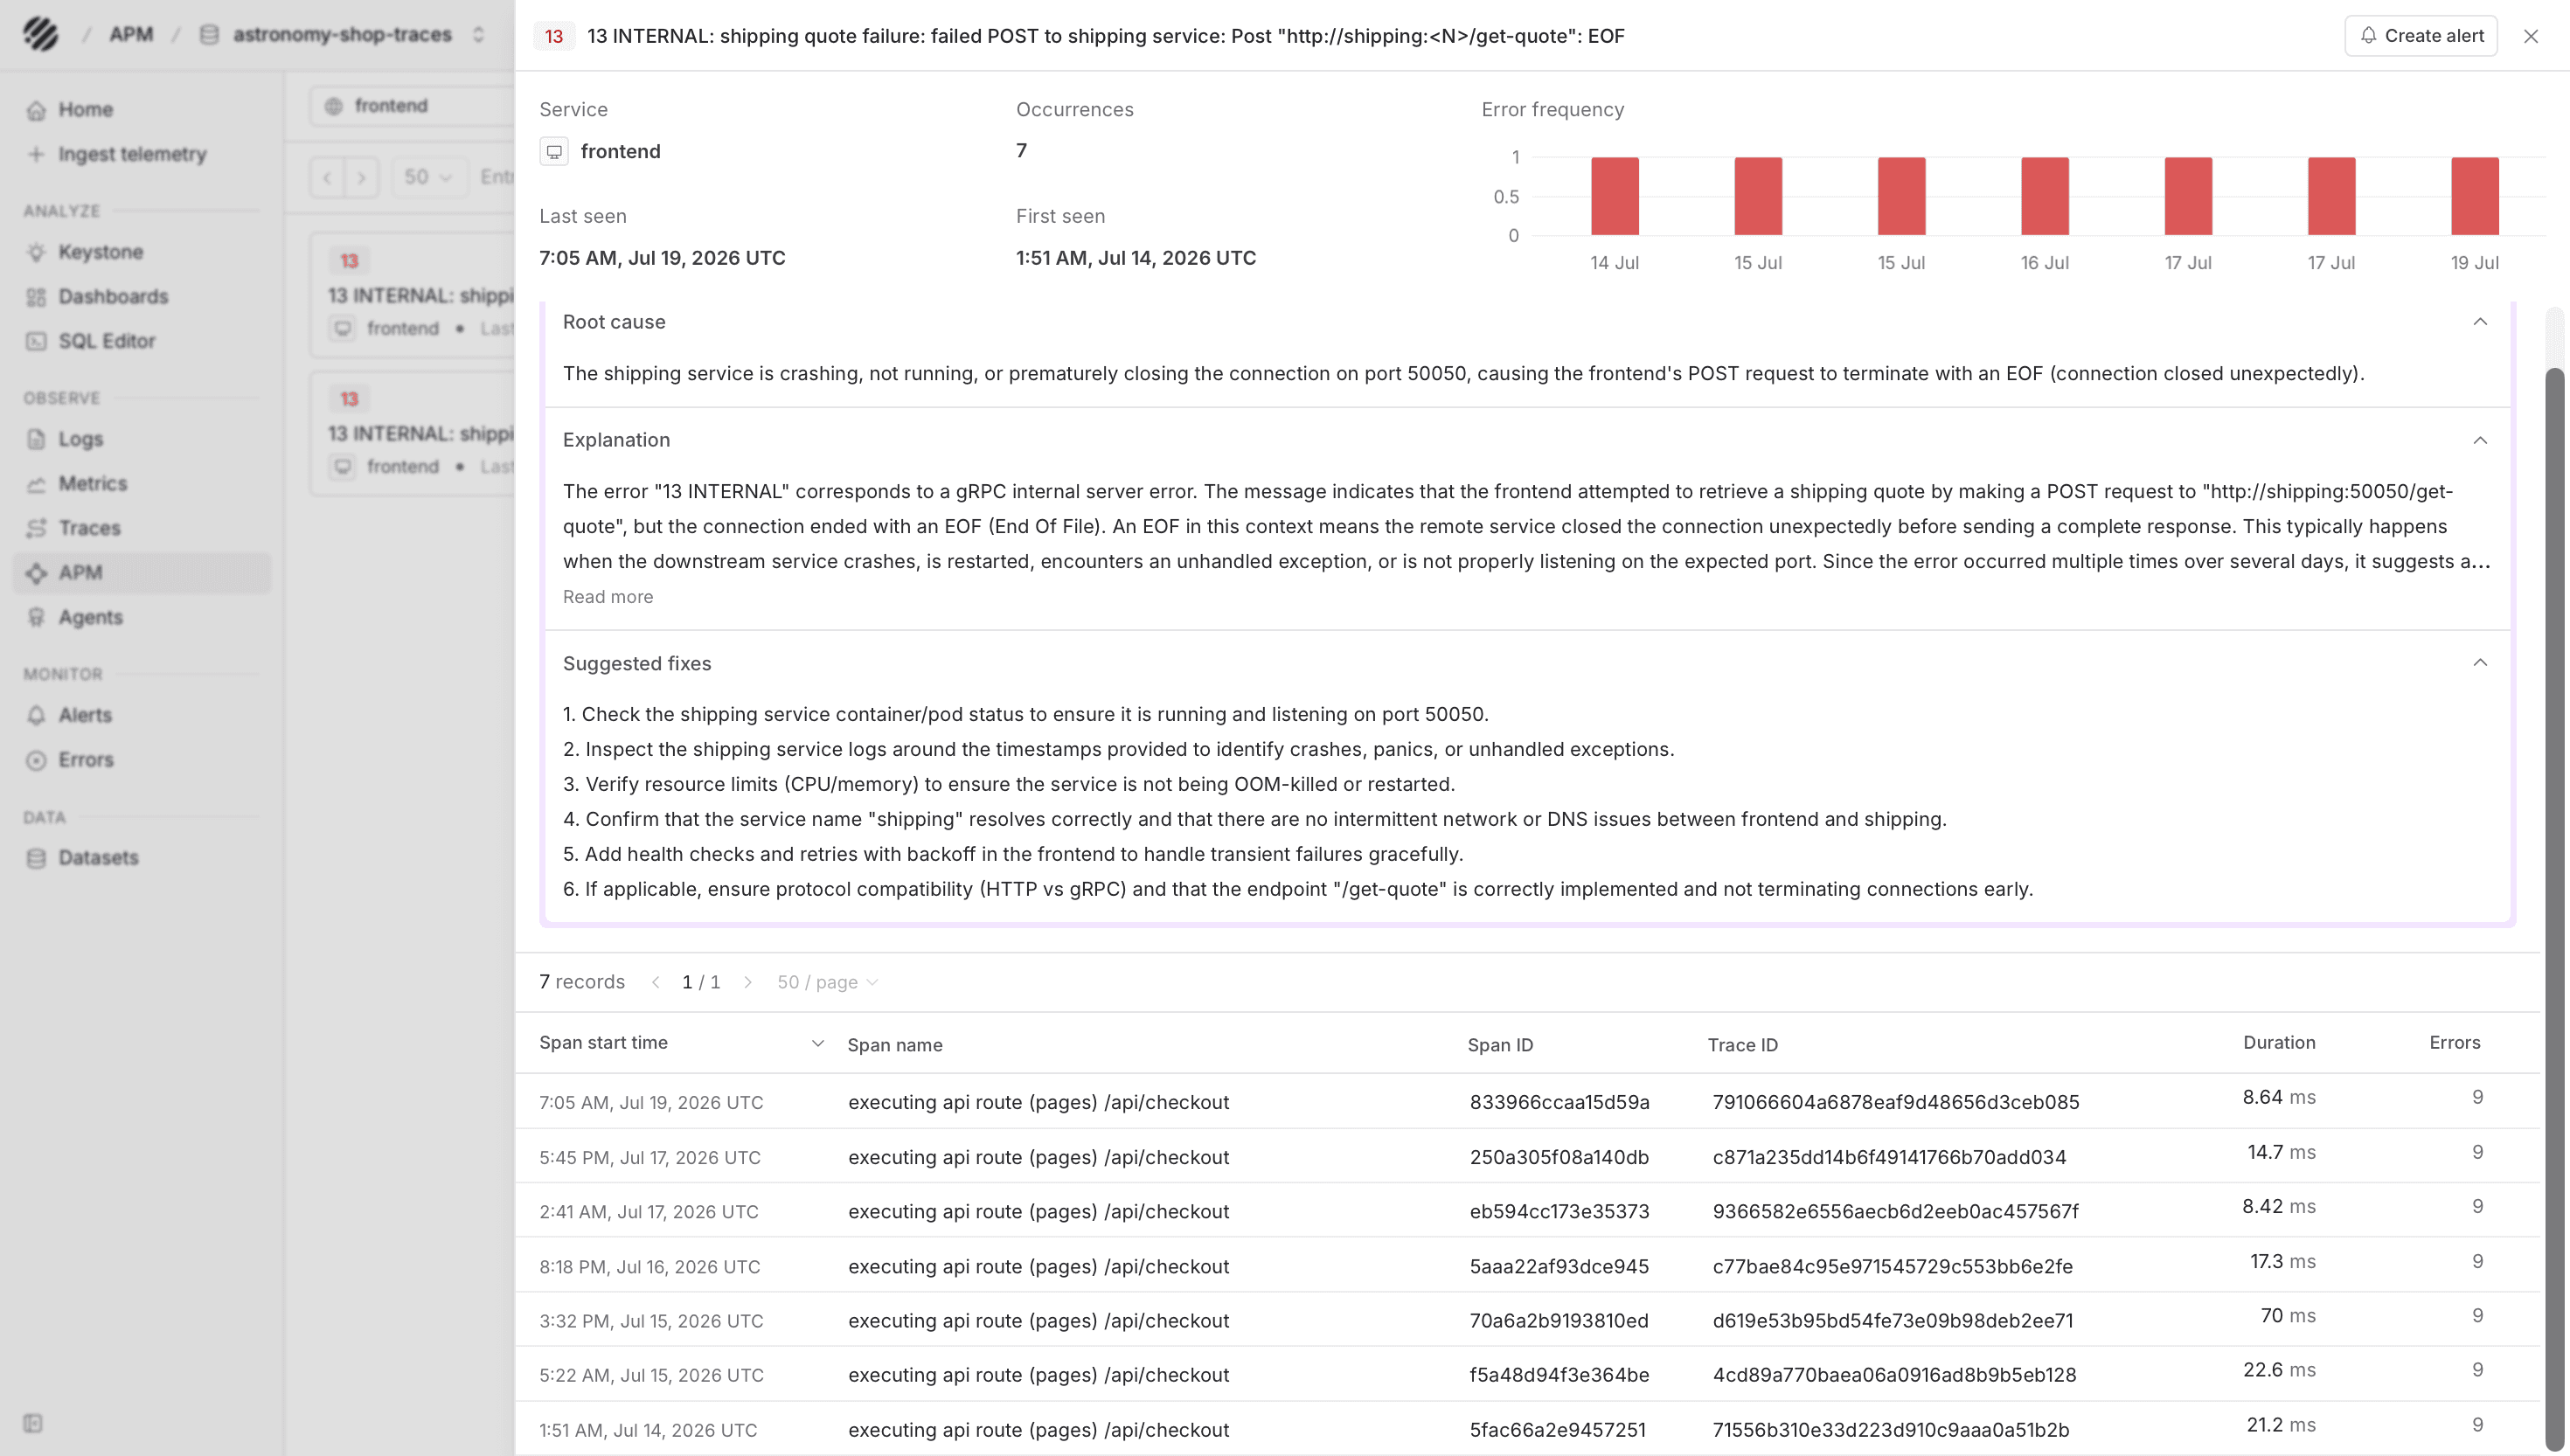
Task: Click the Metrics chart icon
Action: point(37,484)
